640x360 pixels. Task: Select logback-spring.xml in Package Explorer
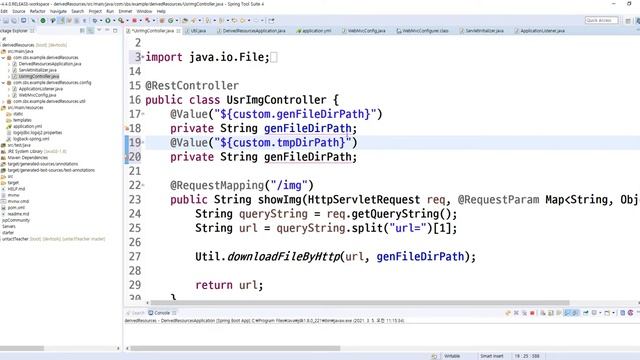[x=31, y=139]
